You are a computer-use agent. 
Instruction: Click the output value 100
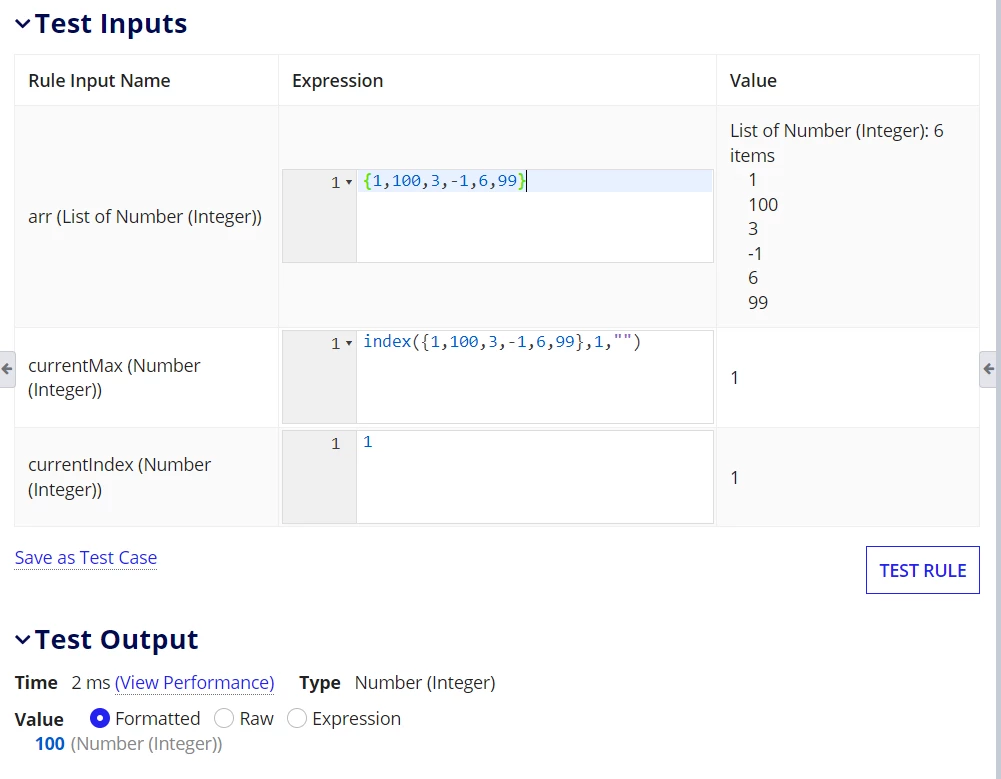click(50, 744)
